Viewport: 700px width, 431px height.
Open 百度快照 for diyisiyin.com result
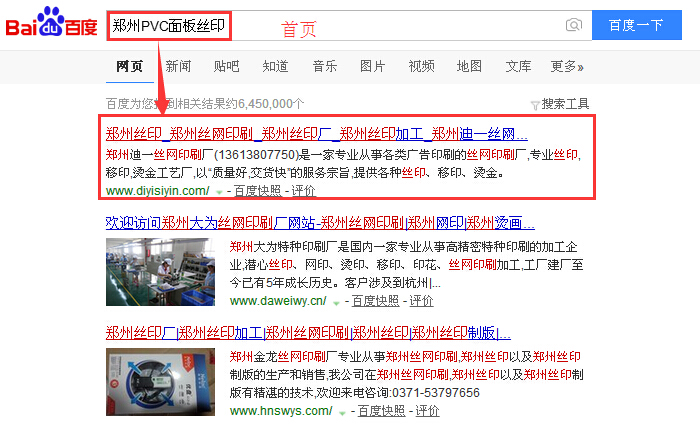(258, 191)
